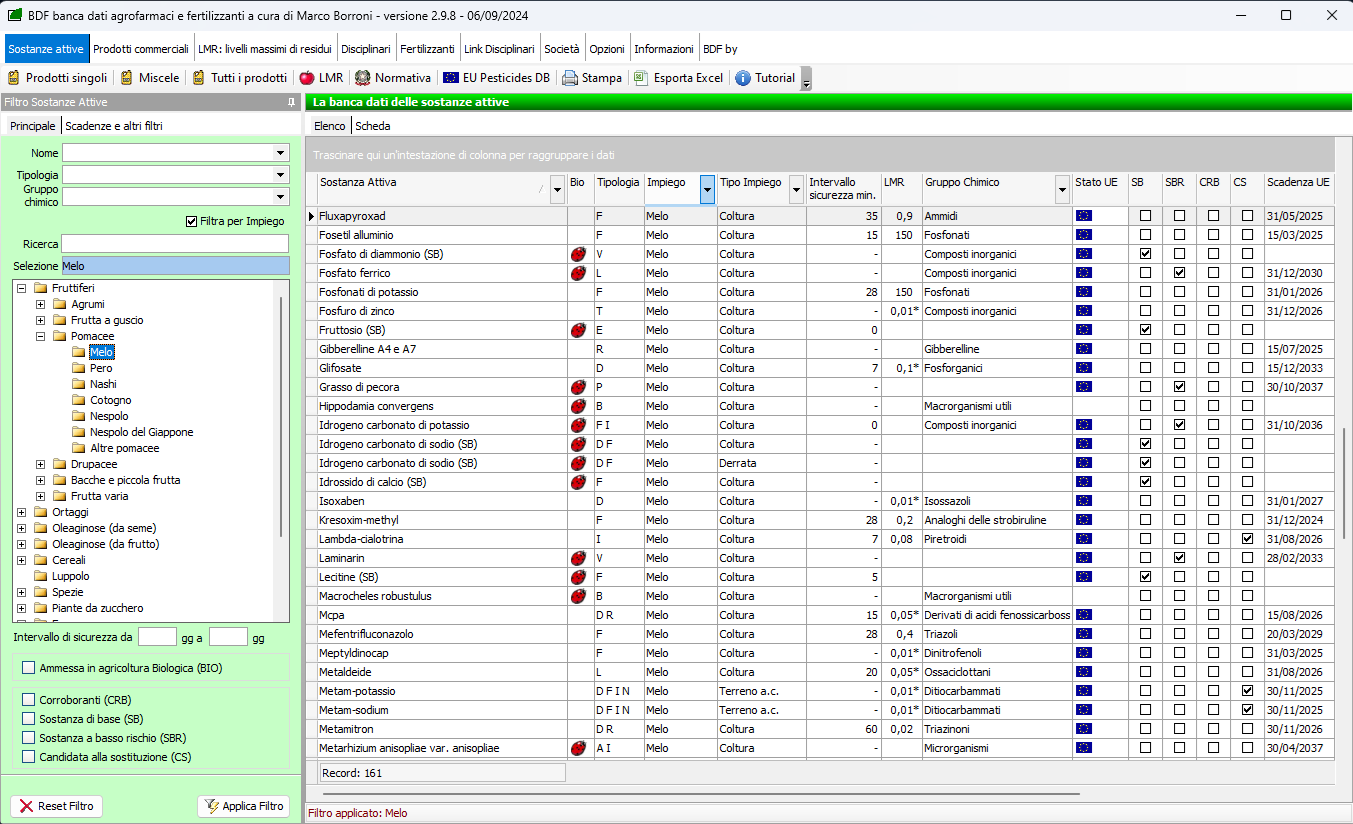1353x824 pixels.
Task: Click the Applica Filtro button
Action: tap(243, 806)
